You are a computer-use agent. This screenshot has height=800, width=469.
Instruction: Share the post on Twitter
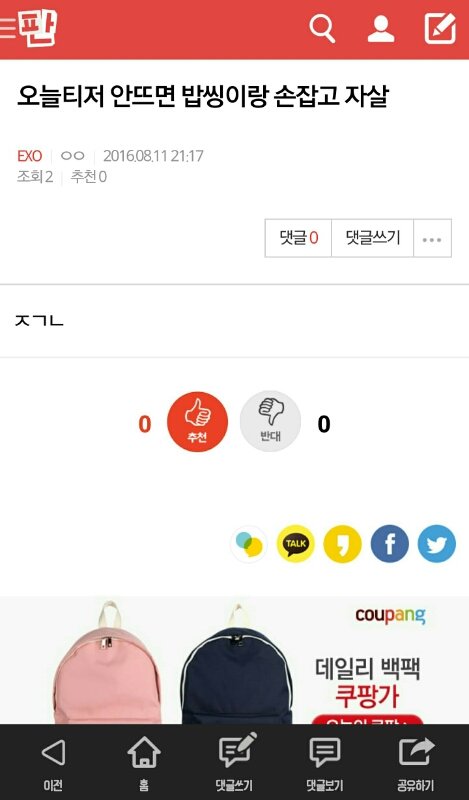[436, 544]
